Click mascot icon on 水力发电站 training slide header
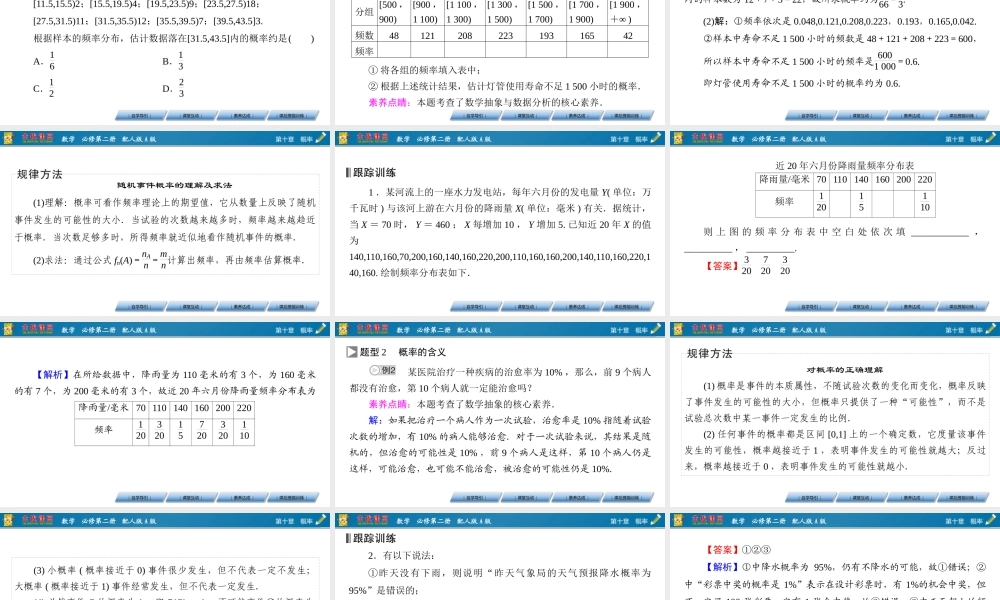 [x=343, y=138]
